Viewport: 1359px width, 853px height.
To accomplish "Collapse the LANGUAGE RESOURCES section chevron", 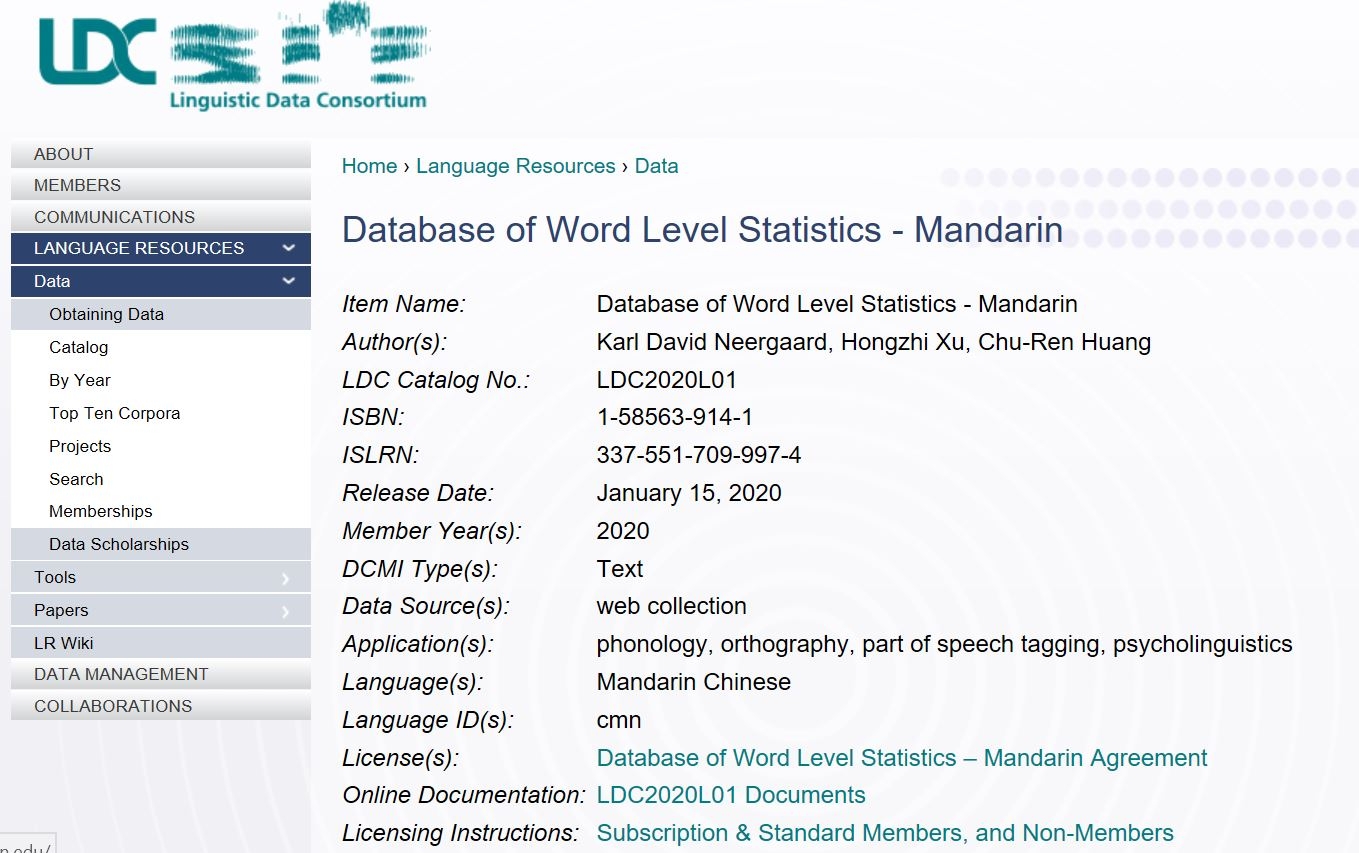I will point(289,248).
